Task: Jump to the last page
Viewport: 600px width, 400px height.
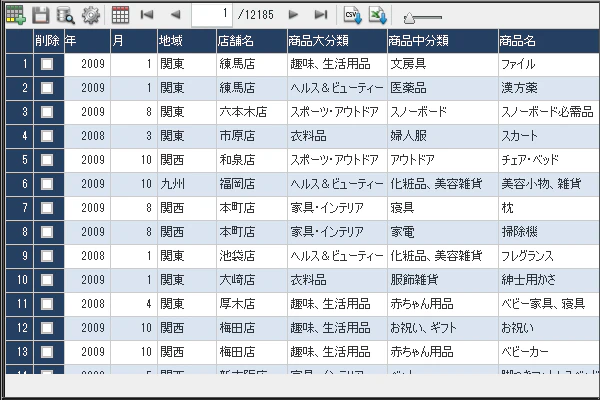Action: tap(321, 15)
